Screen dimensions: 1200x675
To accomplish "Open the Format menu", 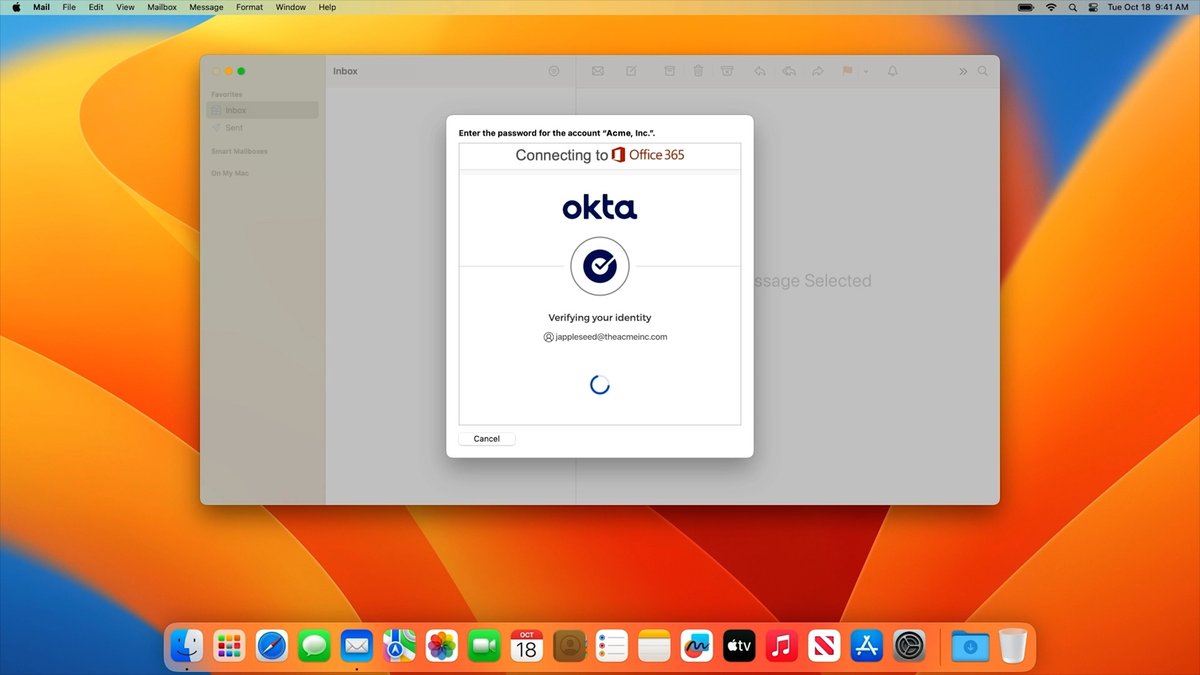I will (250, 7).
